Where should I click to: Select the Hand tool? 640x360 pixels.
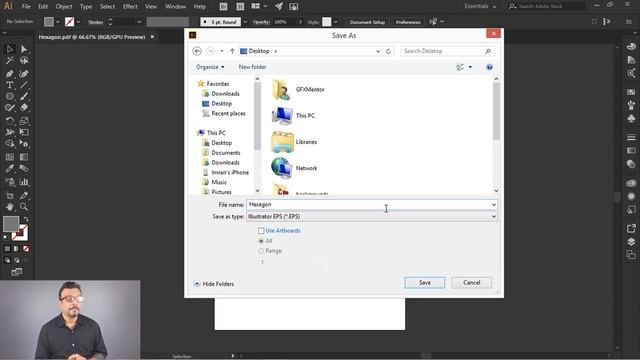point(10,207)
